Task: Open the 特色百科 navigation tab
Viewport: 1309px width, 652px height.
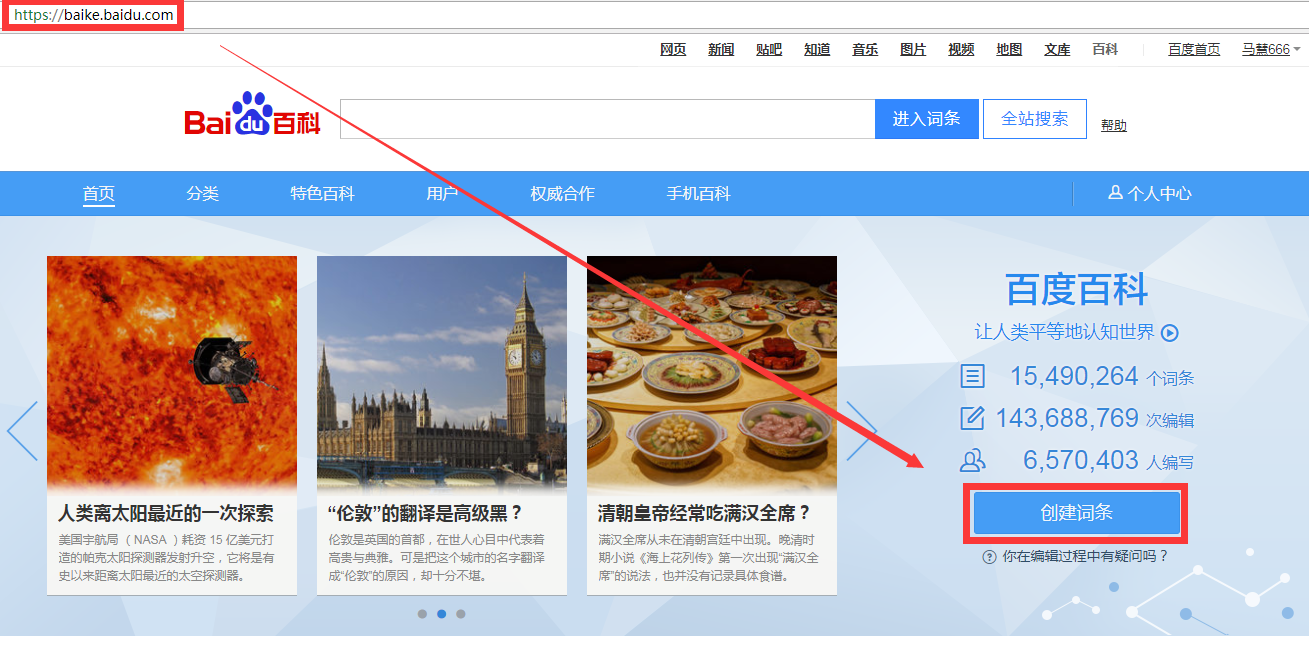Action: click(322, 194)
